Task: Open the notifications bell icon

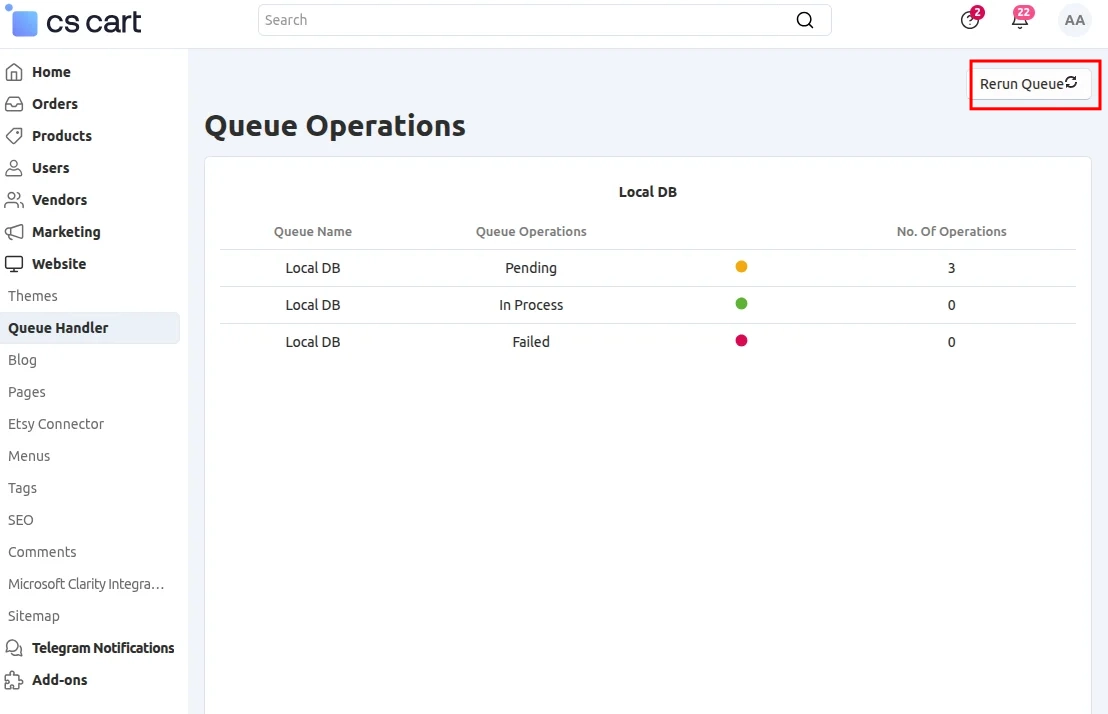Action: click(1020, 20)
